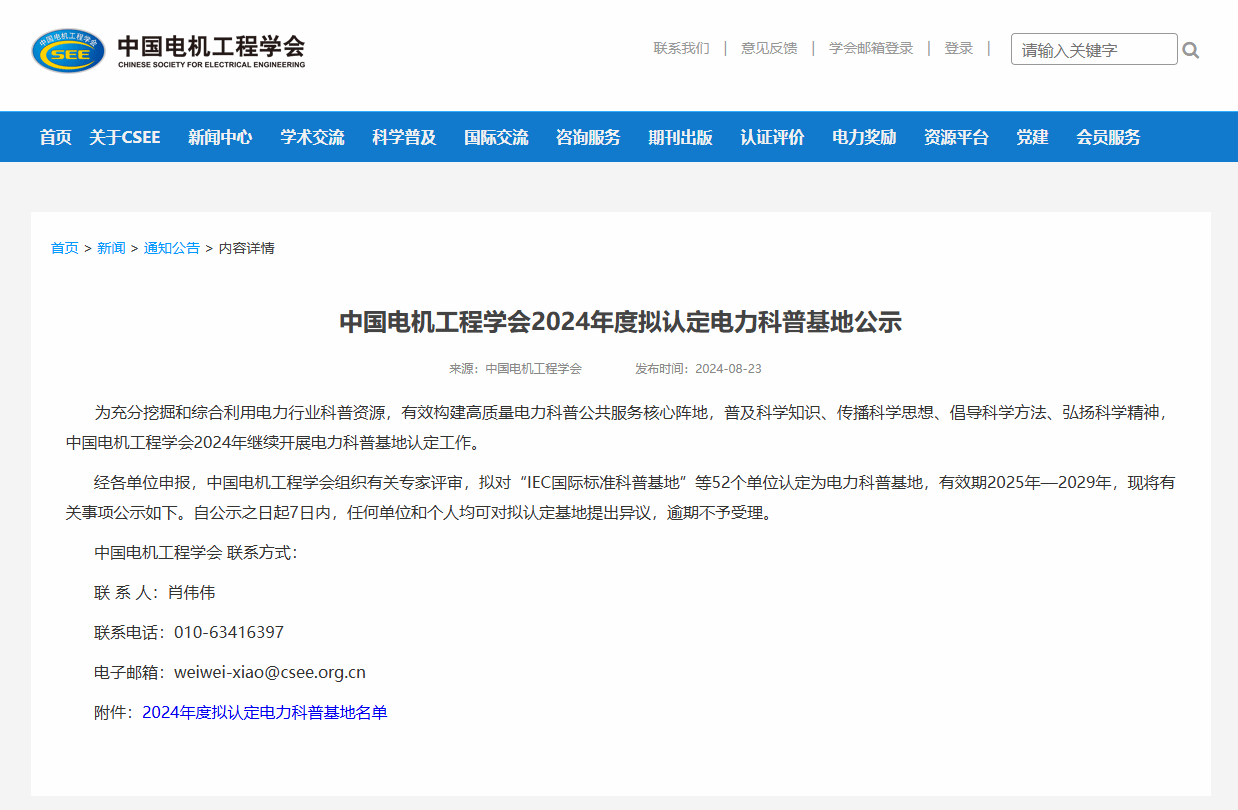Image resolution: width=1238 pixels, height=810 pixels.
Task: Click 新闻 in the breadcrumb trail
Action: pos(111,248)
